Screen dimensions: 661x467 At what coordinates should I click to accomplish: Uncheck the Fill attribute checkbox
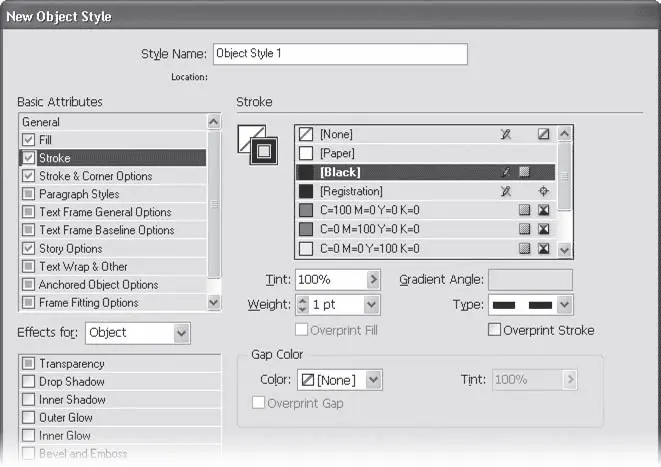pos(28,140)
